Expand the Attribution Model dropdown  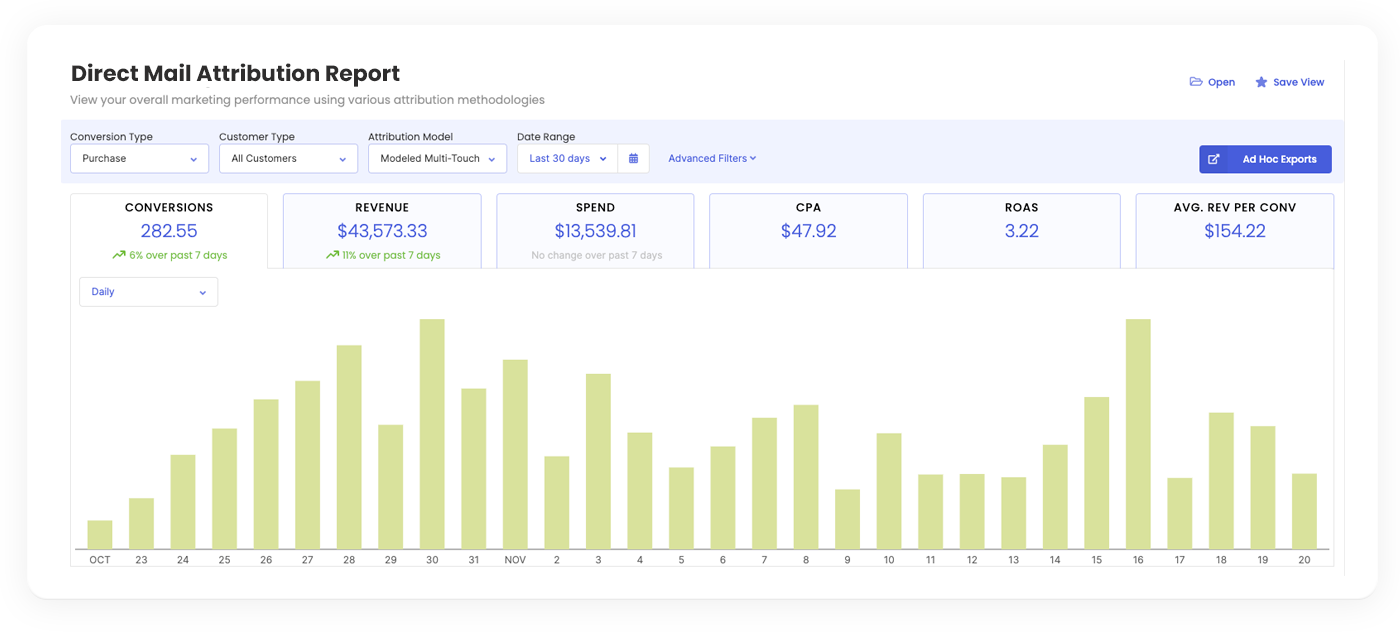coord(437,159)
